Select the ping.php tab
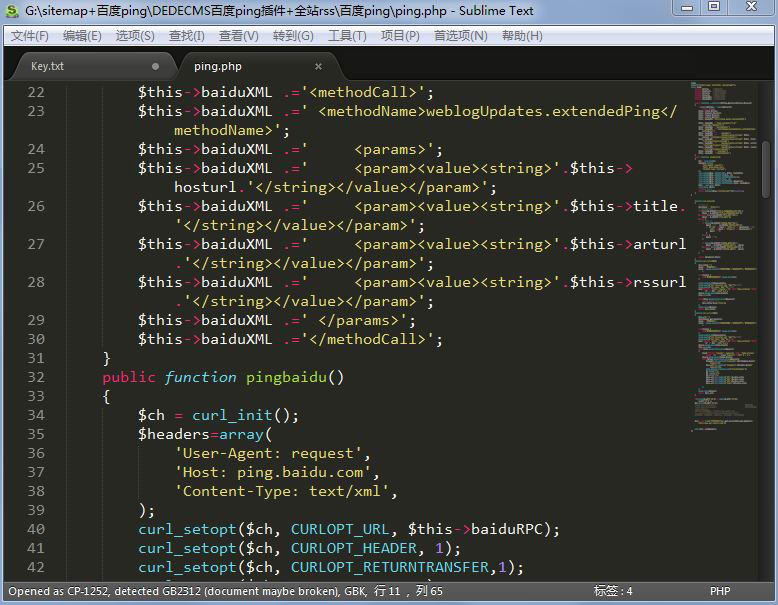 point(218,66)
